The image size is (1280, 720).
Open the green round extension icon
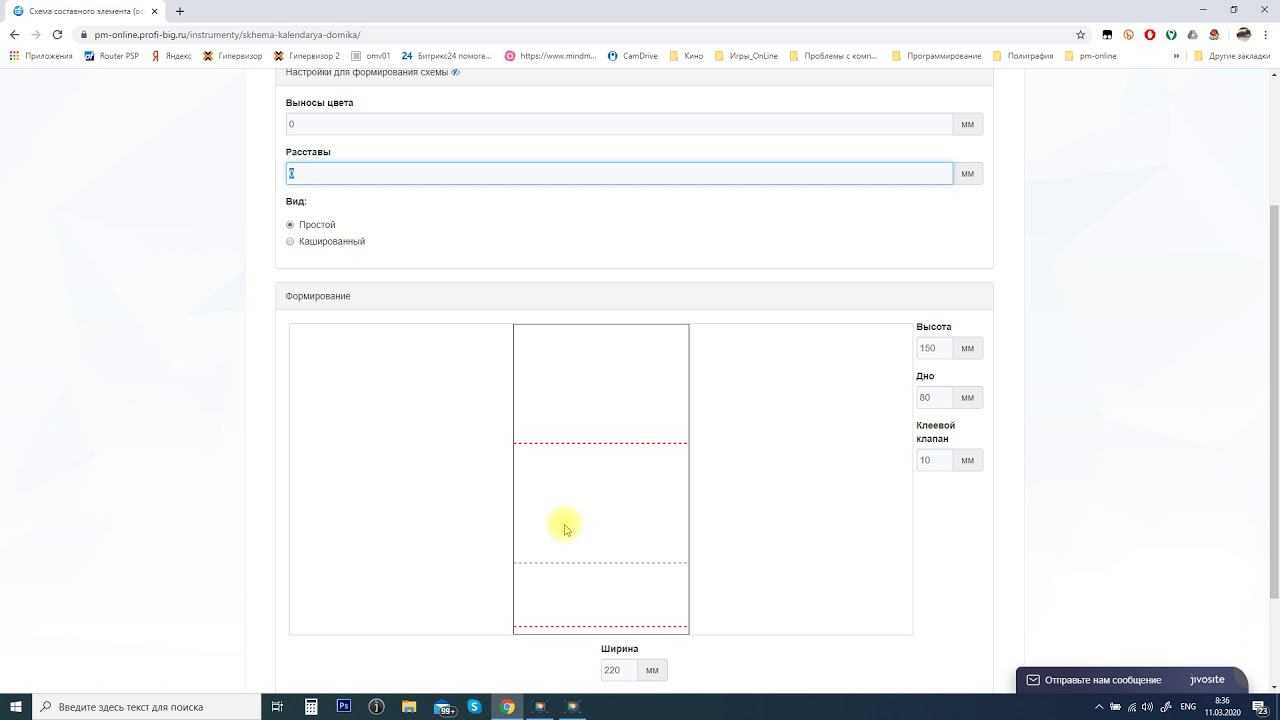point(1171,34)
